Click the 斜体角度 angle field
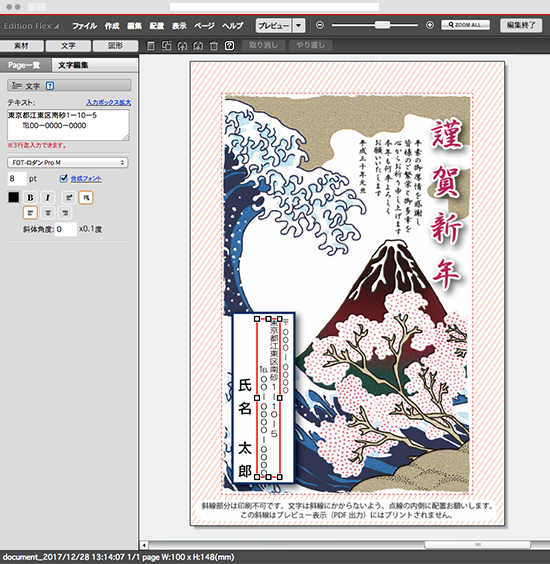Screen dimensions: 550x564 tap(66, 229)
